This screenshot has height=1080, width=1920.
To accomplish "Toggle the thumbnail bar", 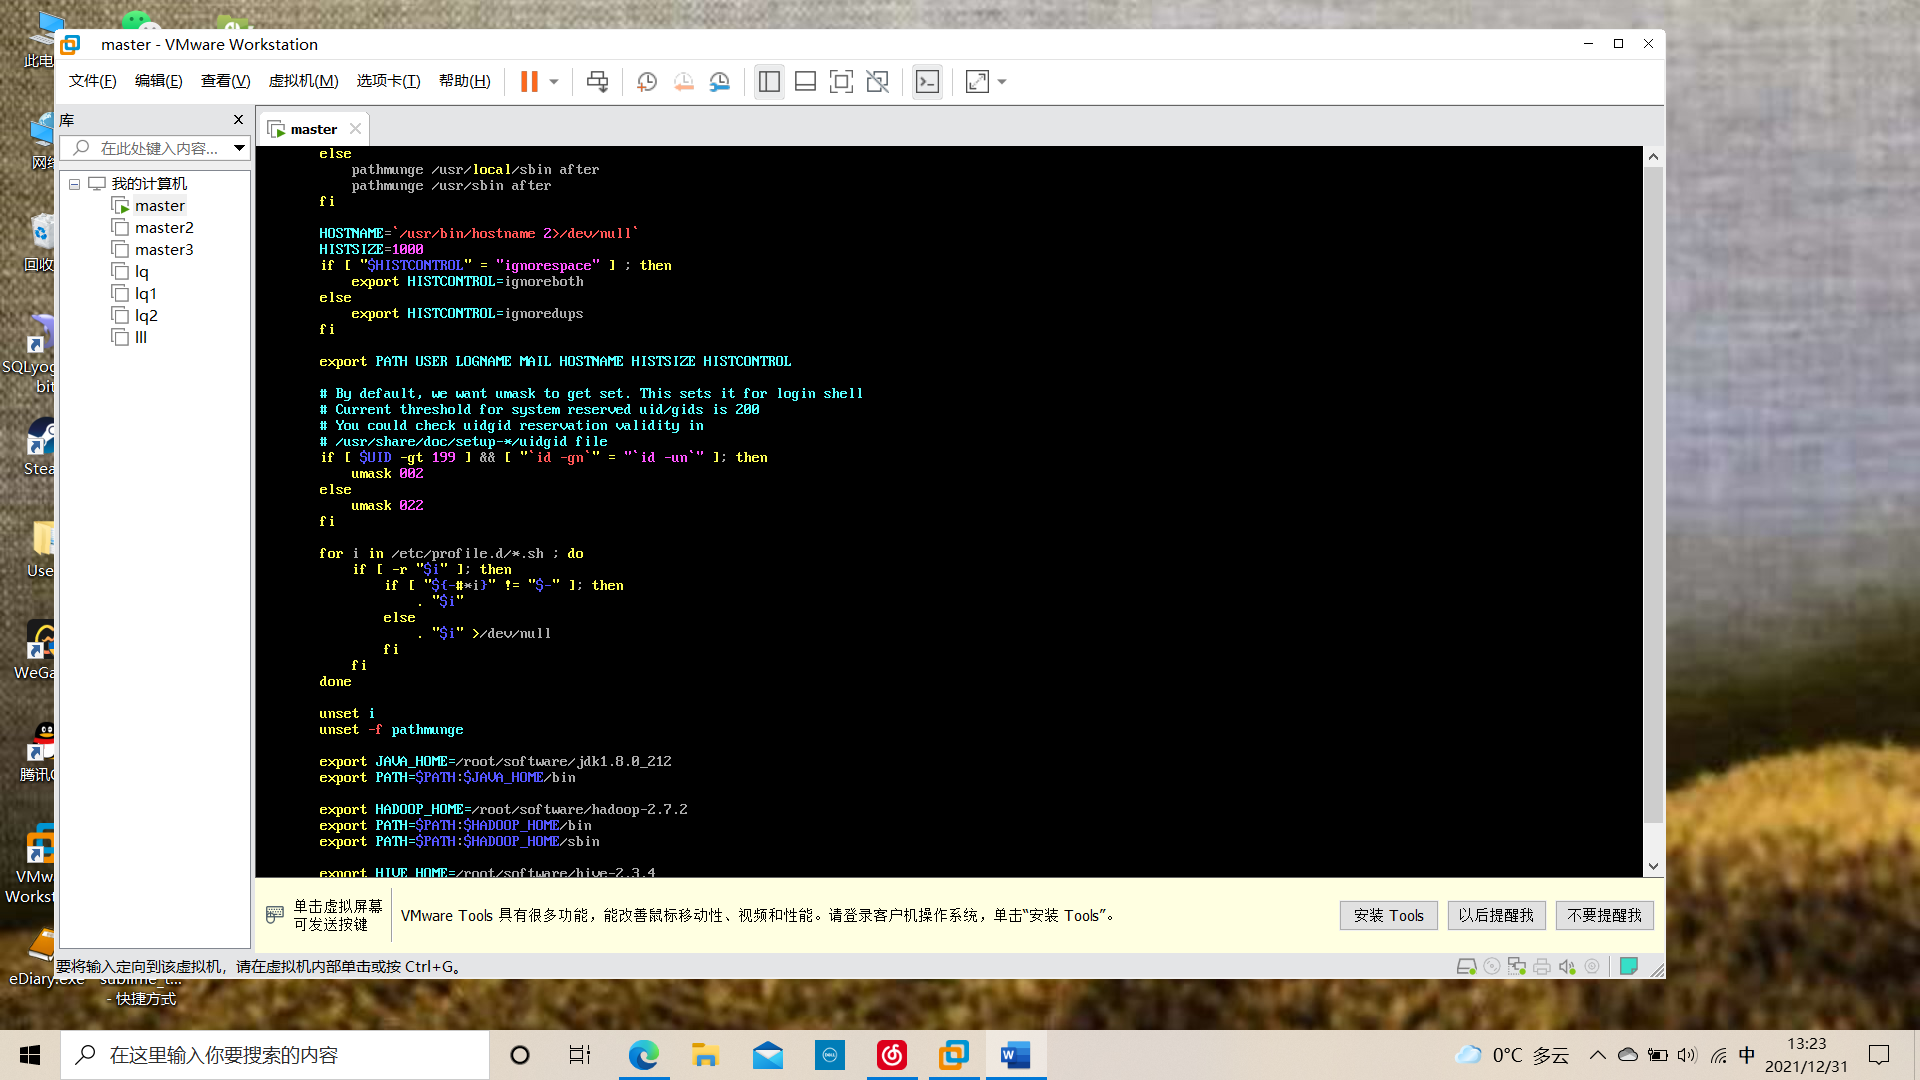I will [x=805, y=81].
